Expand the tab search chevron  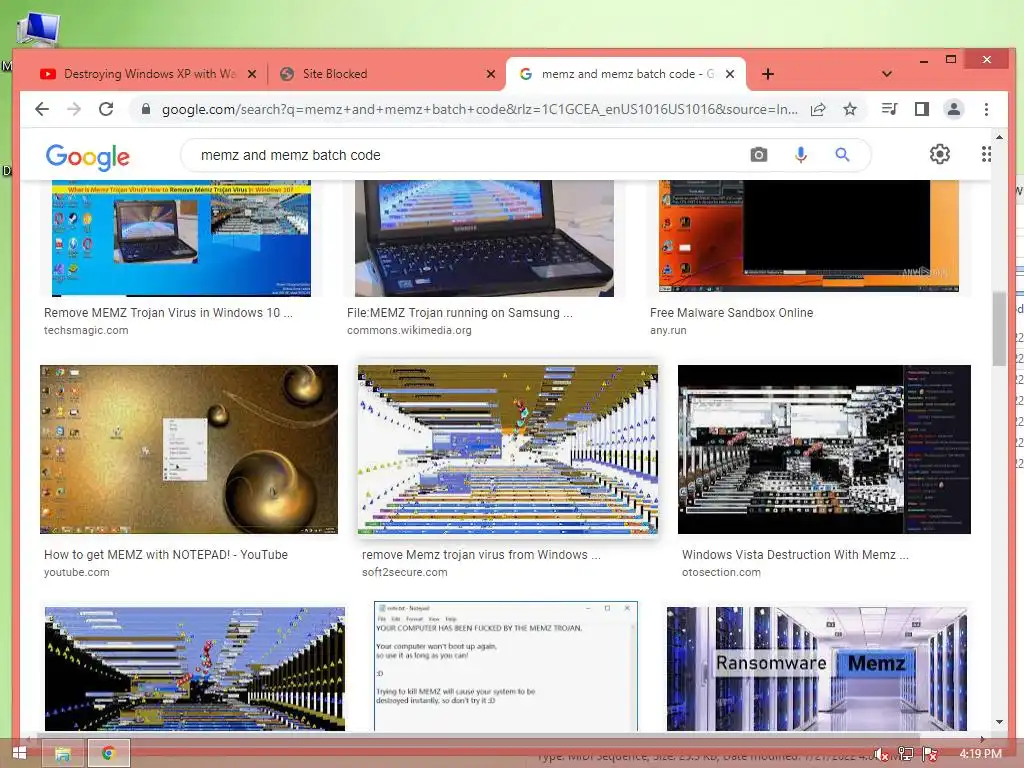(x=886, y=74)
